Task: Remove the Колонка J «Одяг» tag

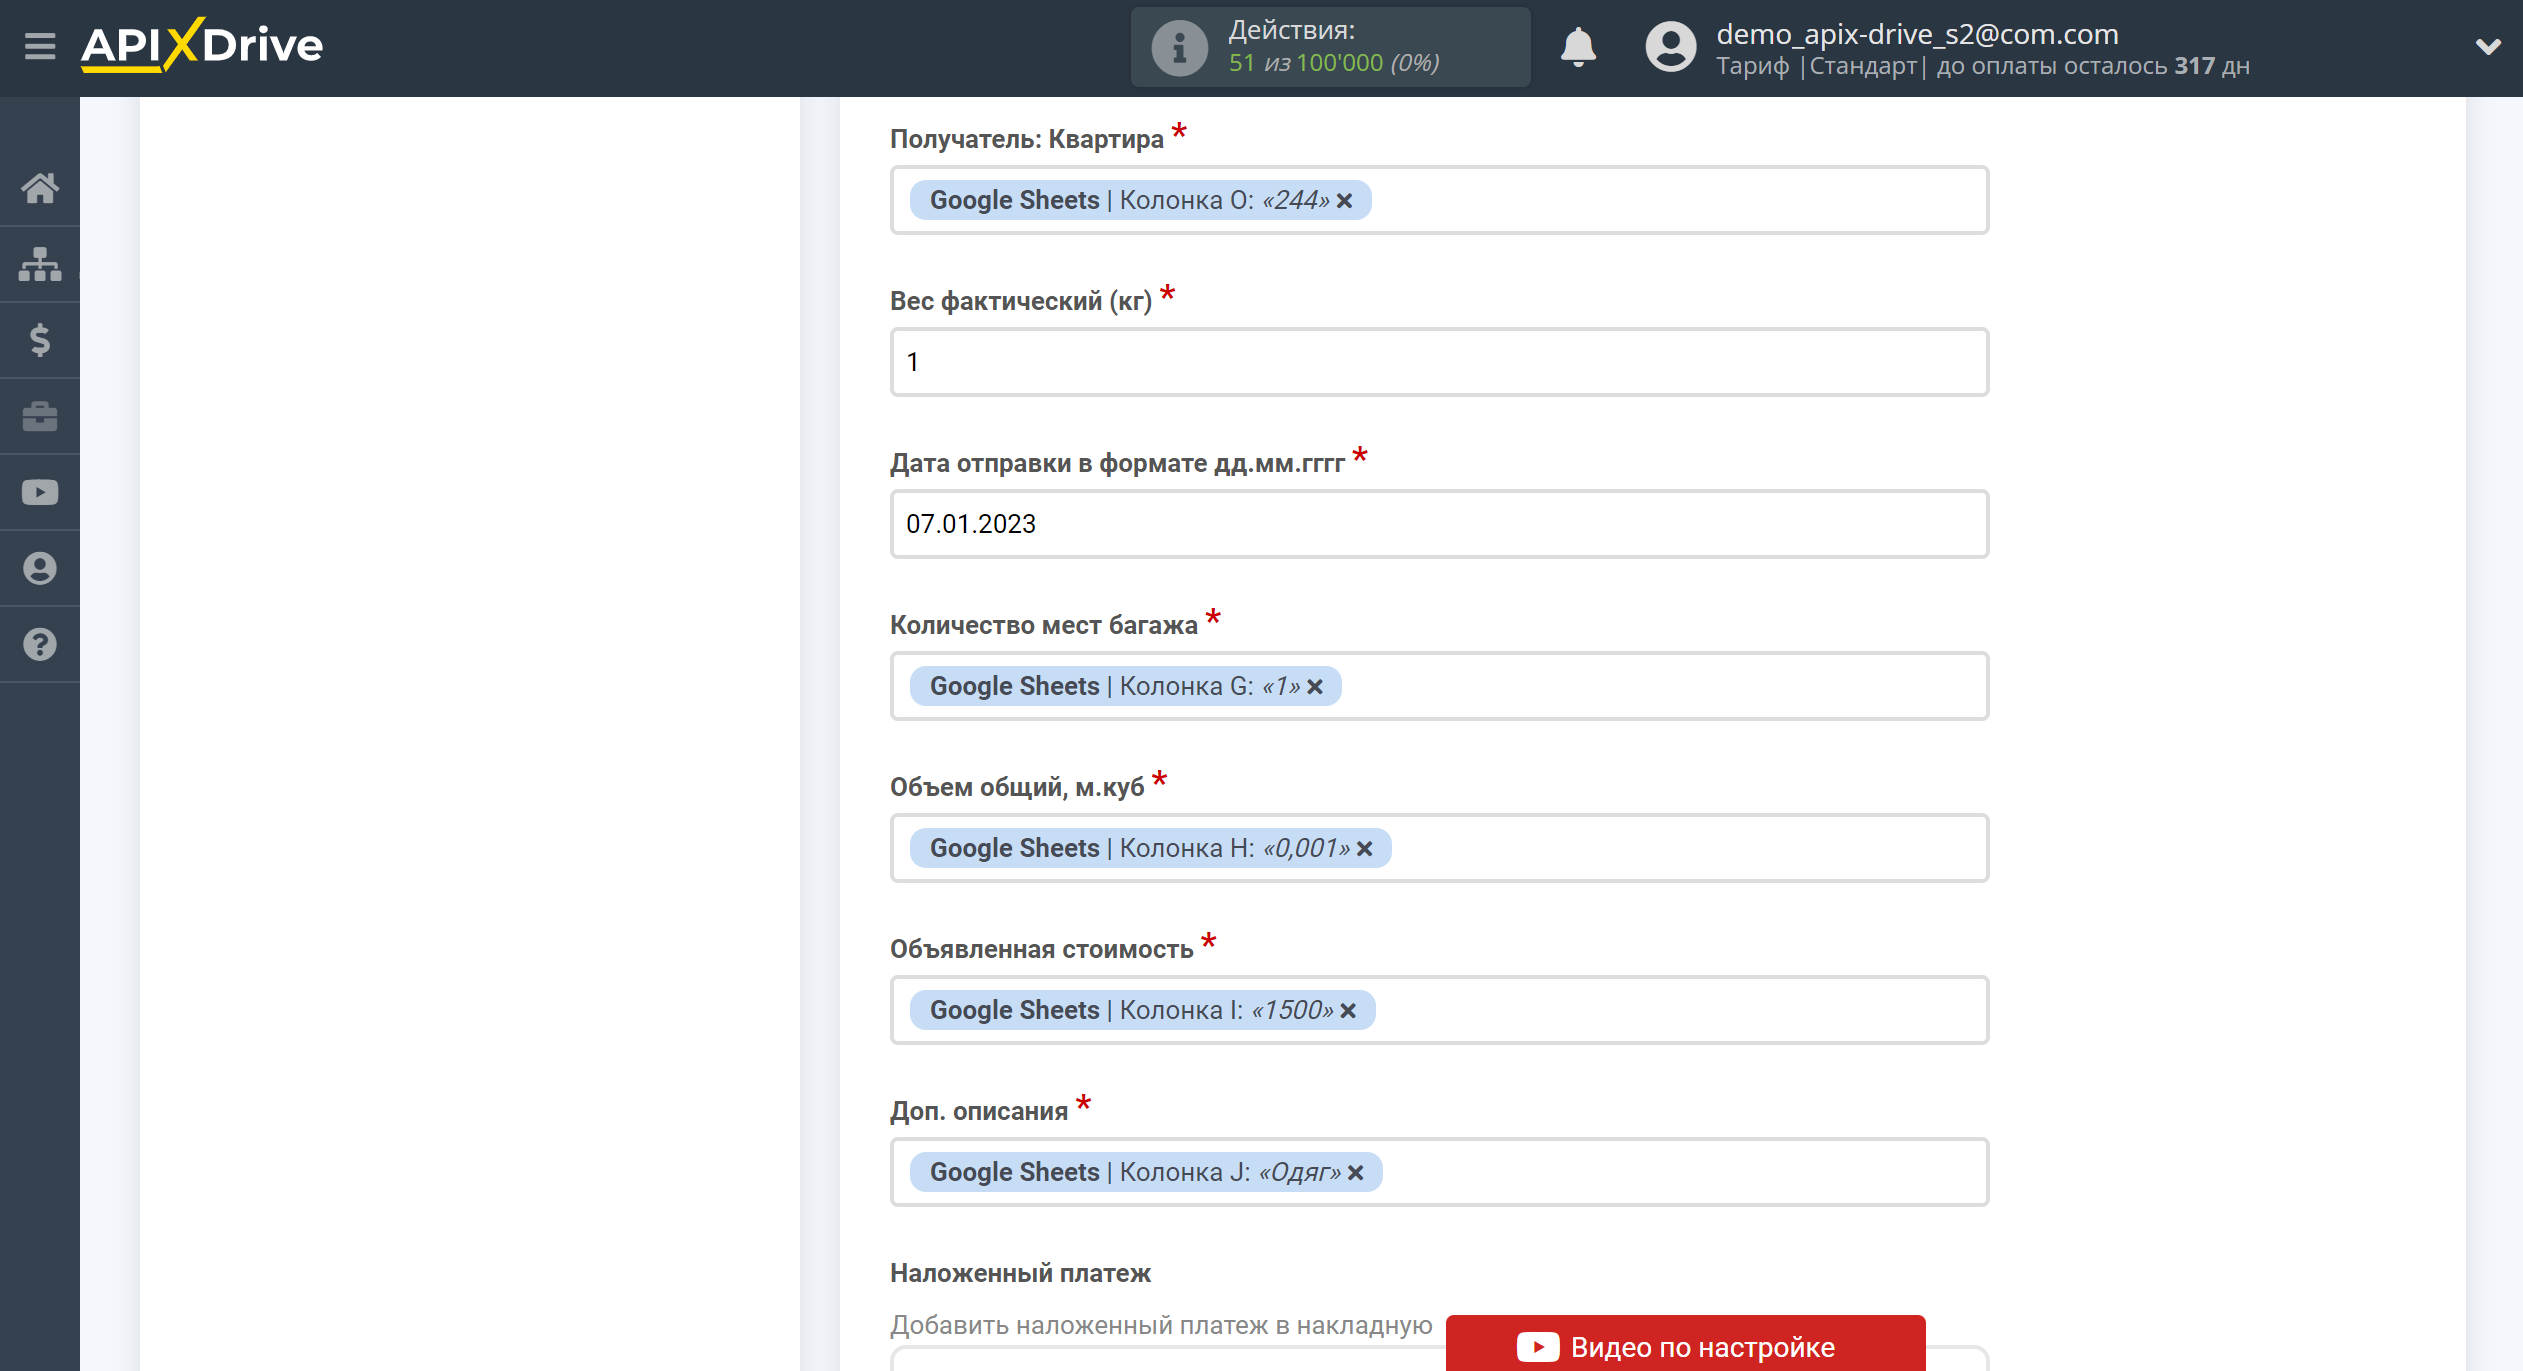Action: [1355, 1173]
